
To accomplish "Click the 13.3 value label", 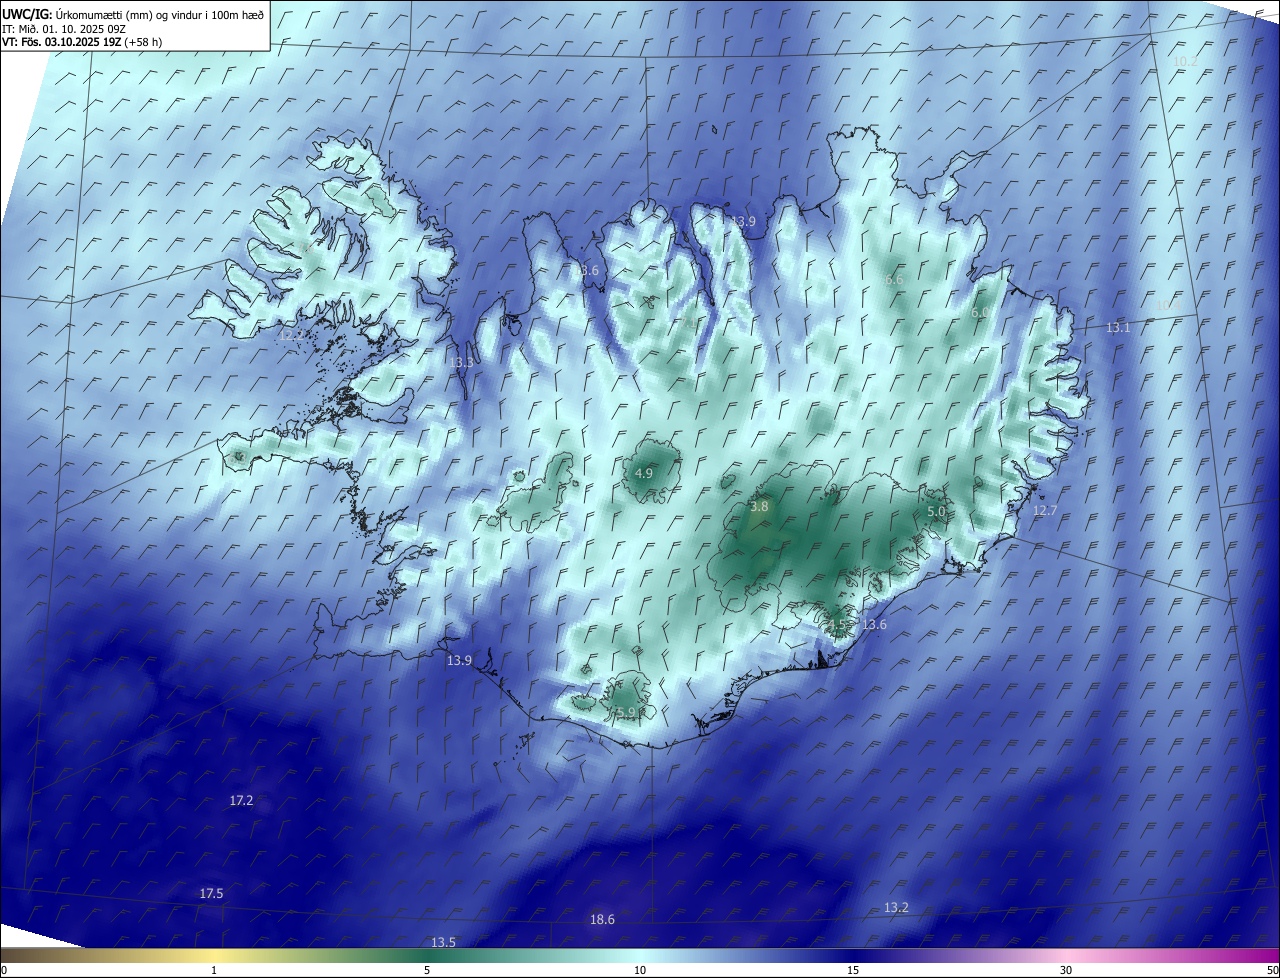I will point(461,363).
